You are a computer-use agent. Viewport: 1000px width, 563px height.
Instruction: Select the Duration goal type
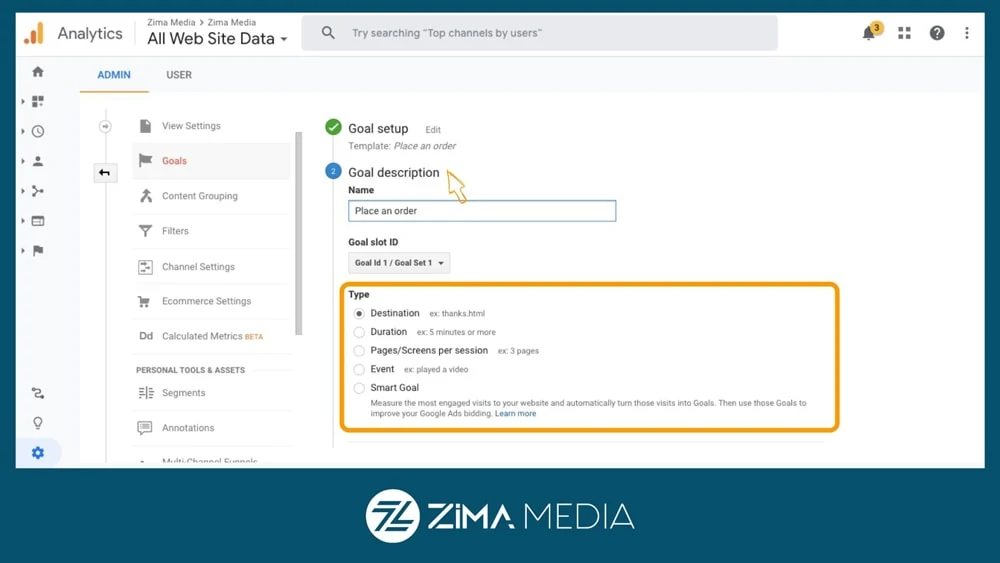tap(359, 332)
